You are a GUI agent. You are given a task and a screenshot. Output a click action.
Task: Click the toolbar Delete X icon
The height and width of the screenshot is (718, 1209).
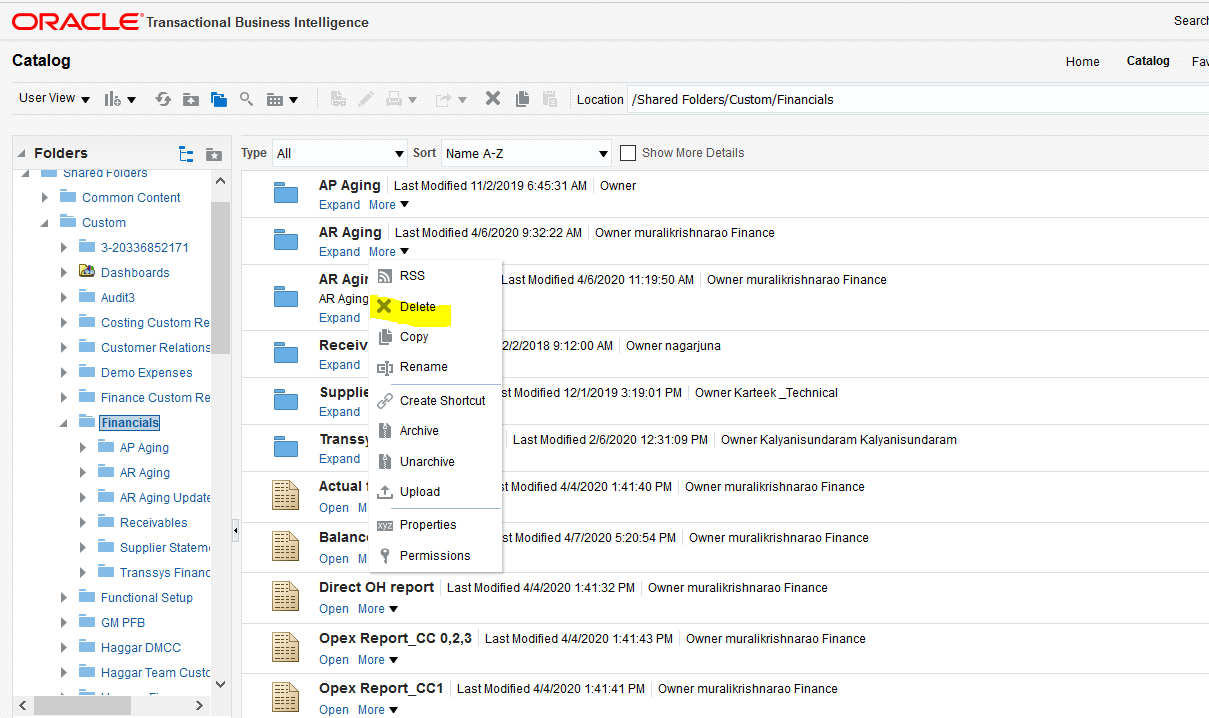click(492, 98)
